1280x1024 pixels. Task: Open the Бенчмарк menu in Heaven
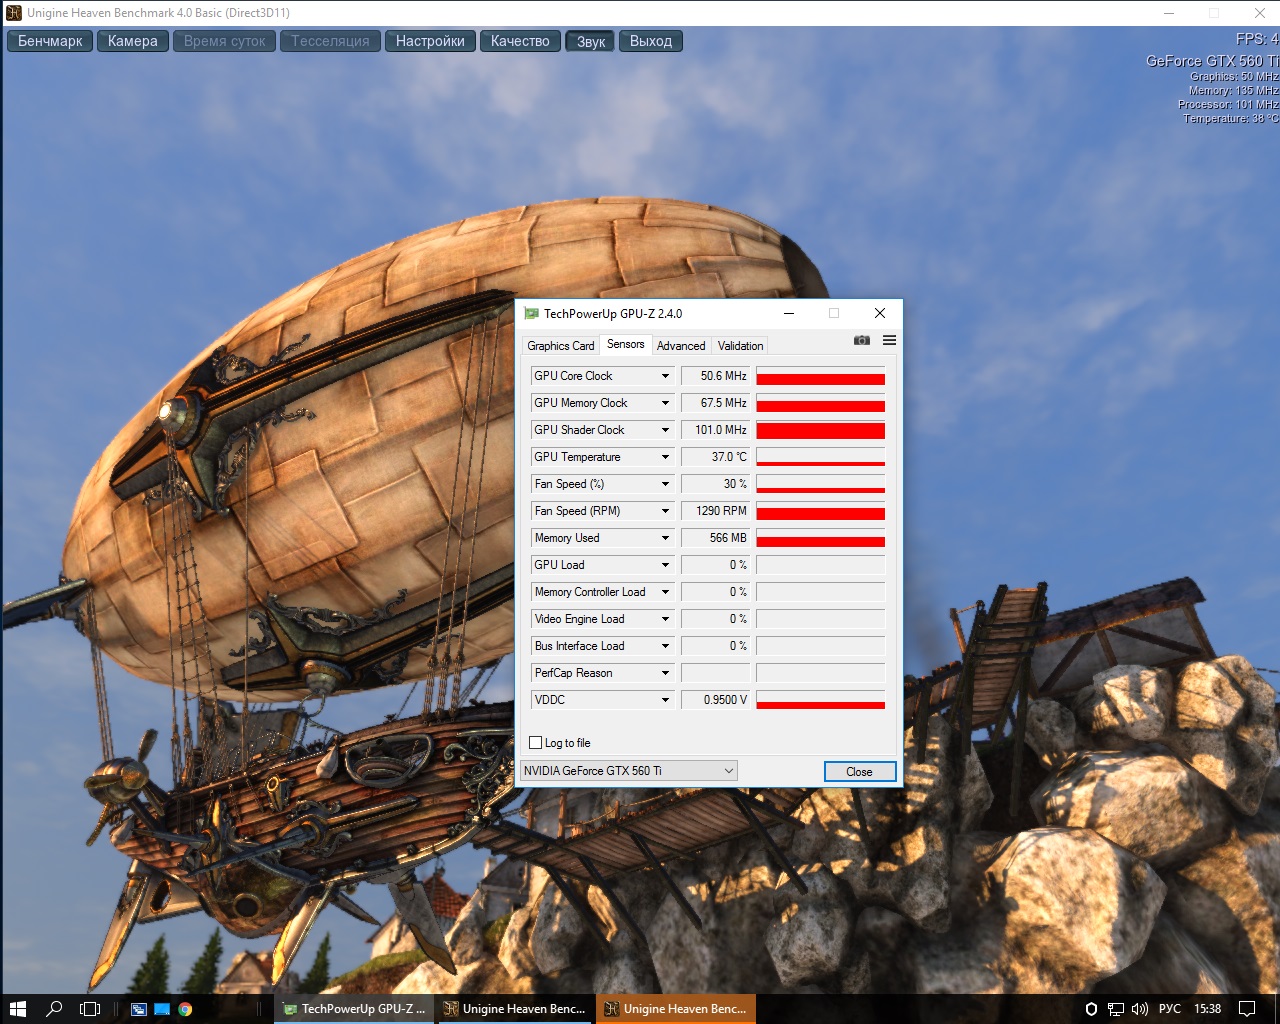click(x=50, y=41)
